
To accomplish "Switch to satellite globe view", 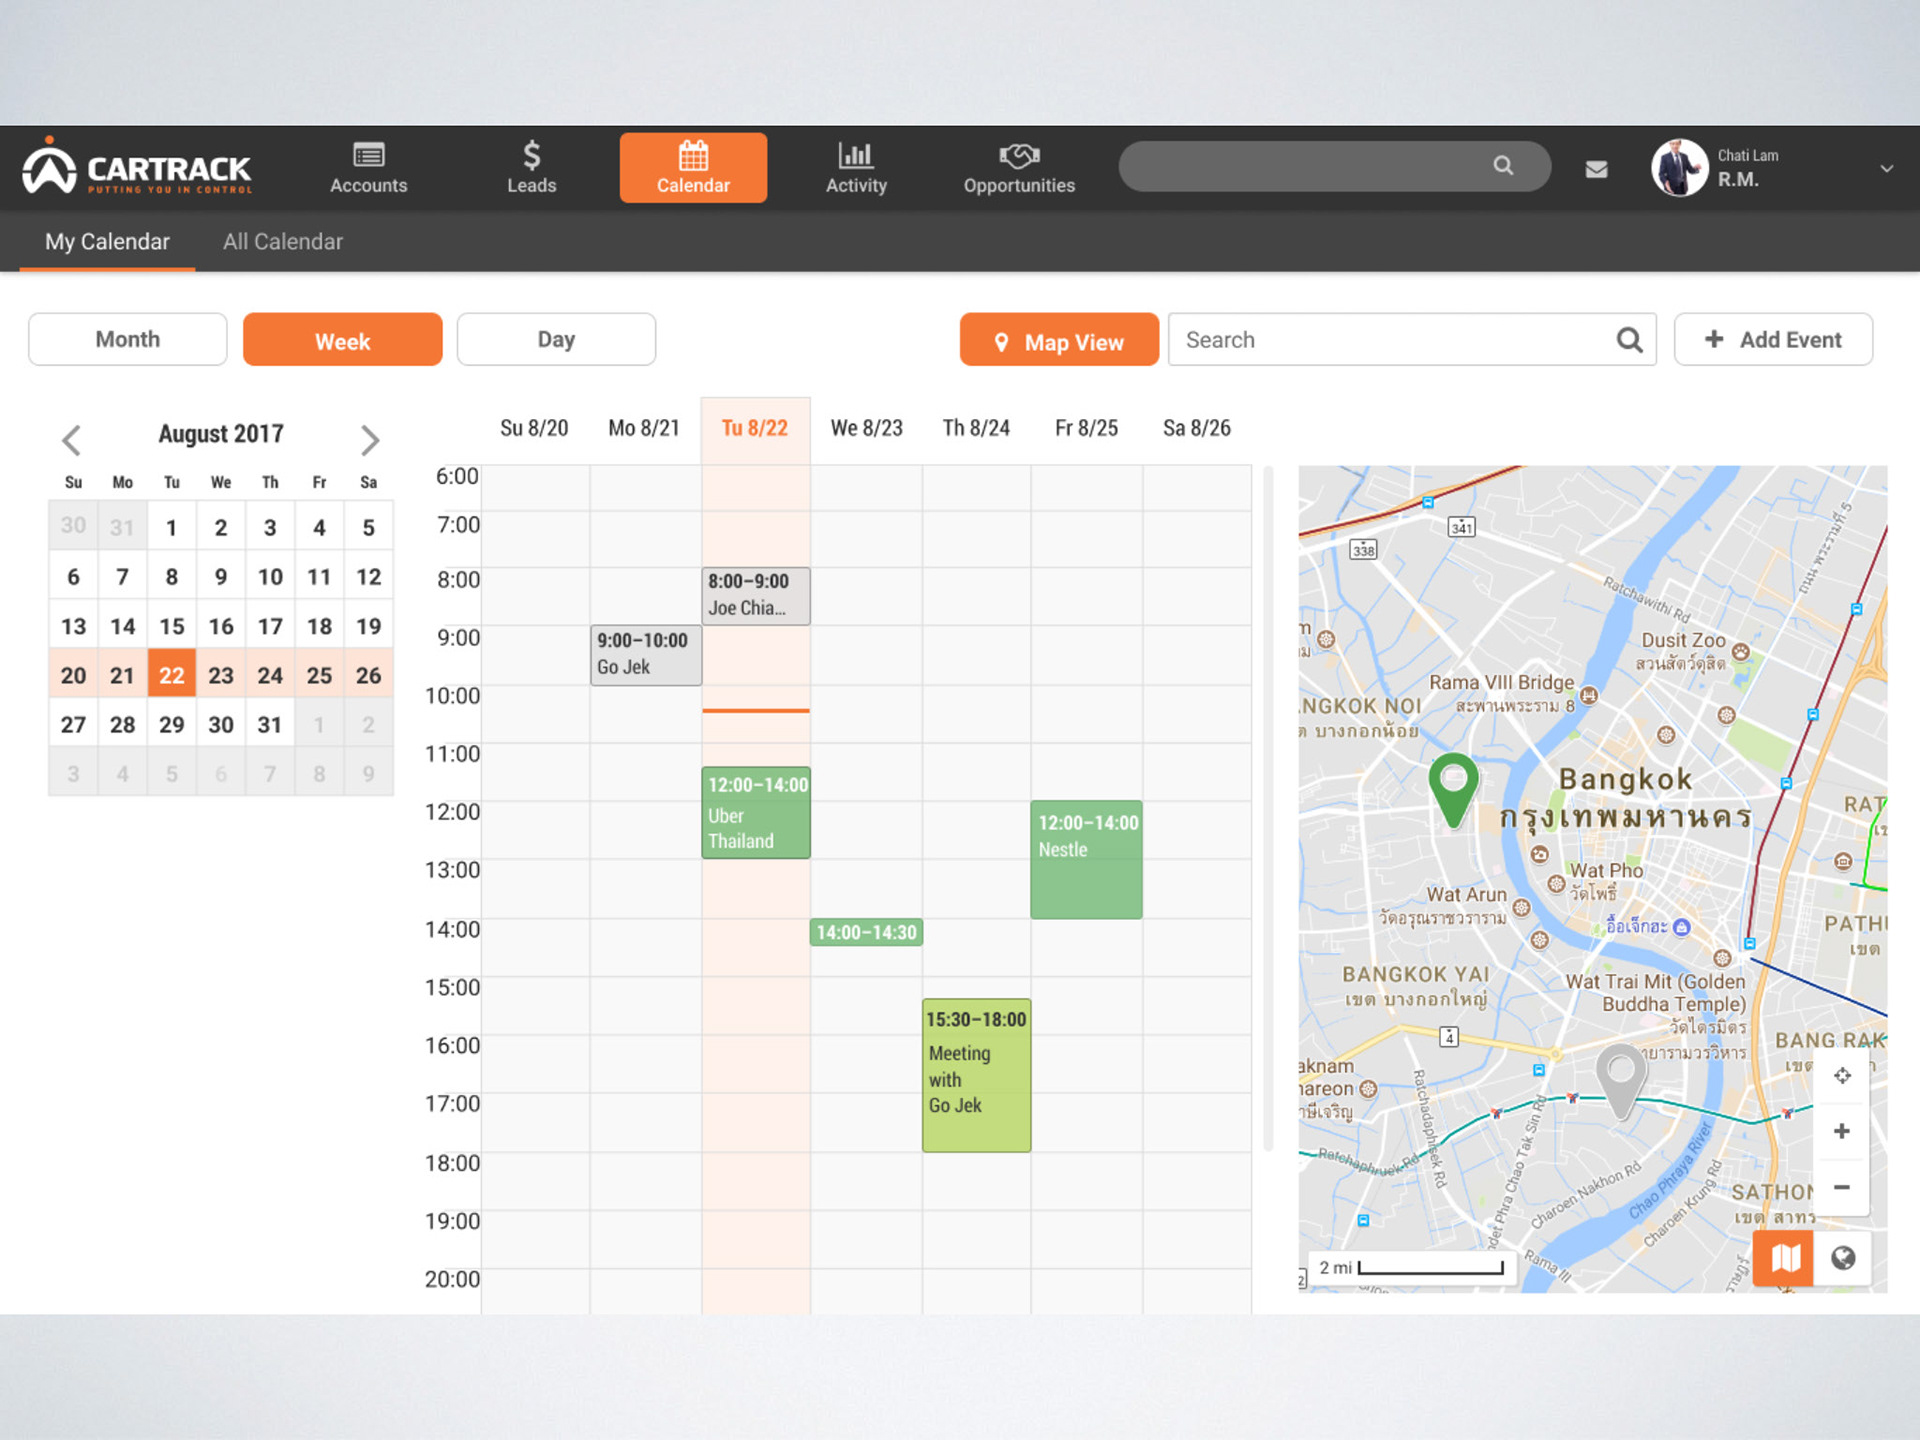I will pos(1843,1258).
